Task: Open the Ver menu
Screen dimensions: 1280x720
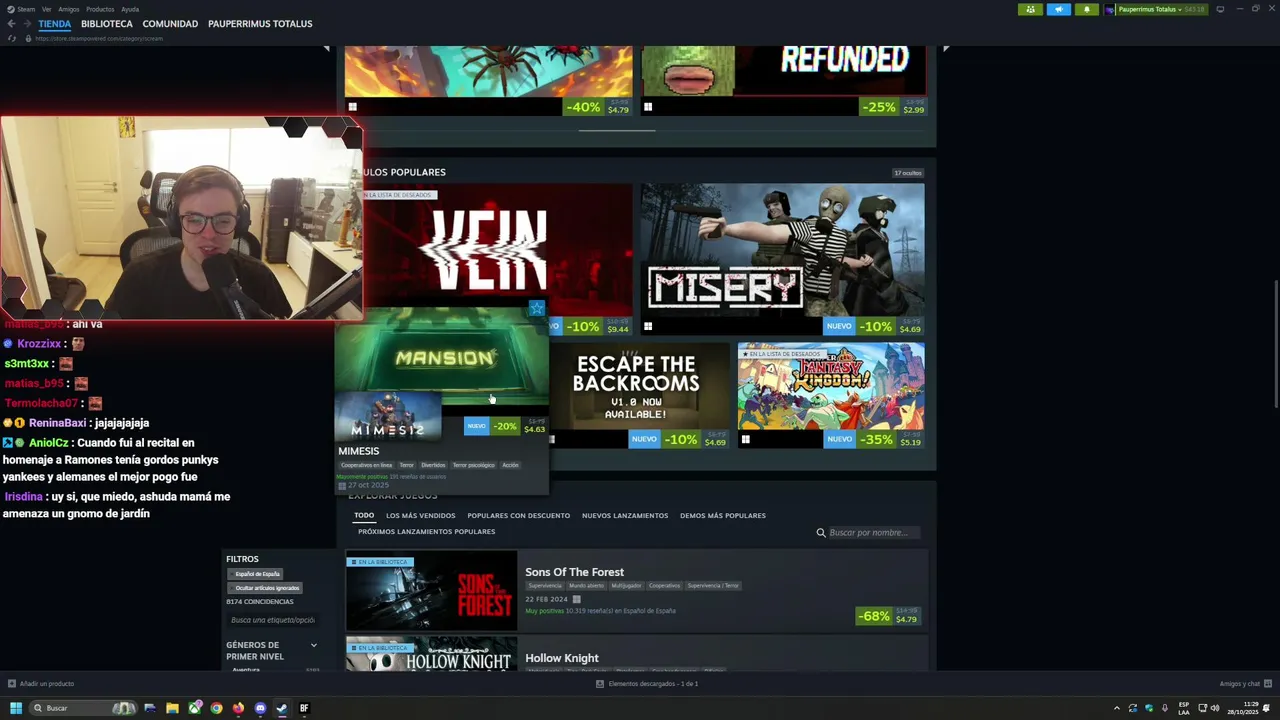Action: [x=46, y=9]
